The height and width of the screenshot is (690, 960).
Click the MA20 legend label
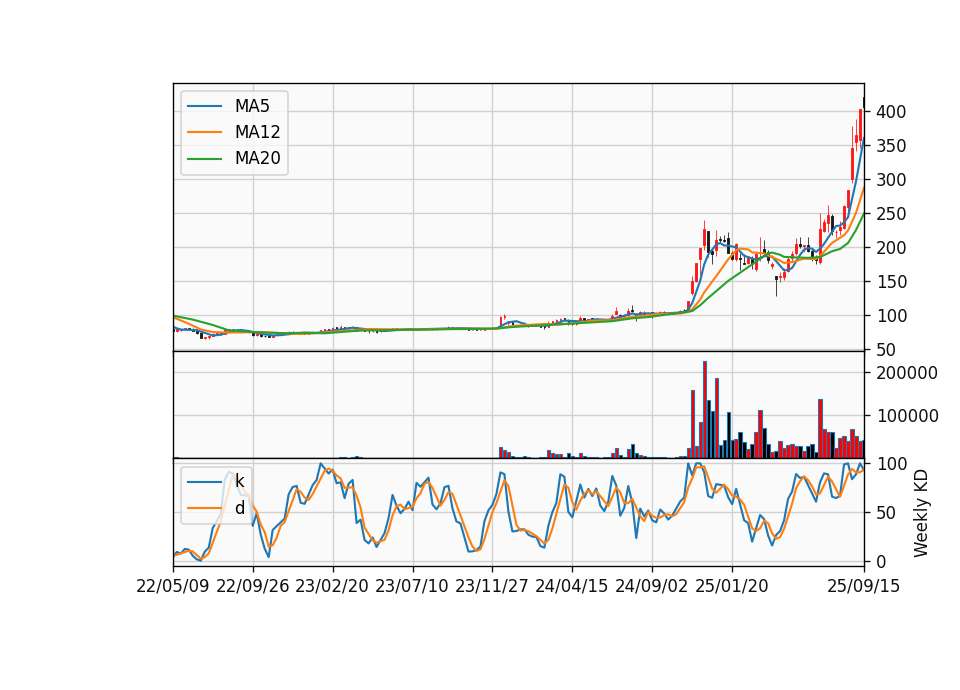[x=257, y=159]
